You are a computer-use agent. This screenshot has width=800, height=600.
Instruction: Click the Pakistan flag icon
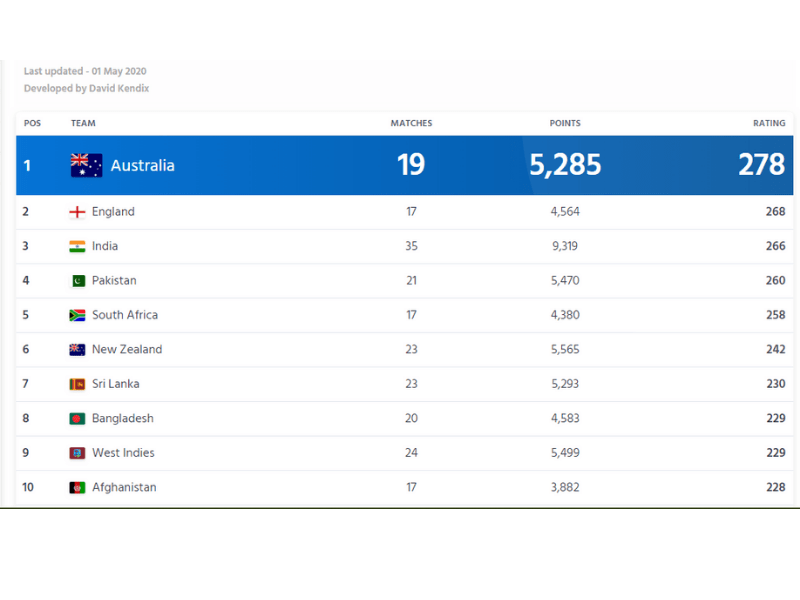click(x=77, y=281)
